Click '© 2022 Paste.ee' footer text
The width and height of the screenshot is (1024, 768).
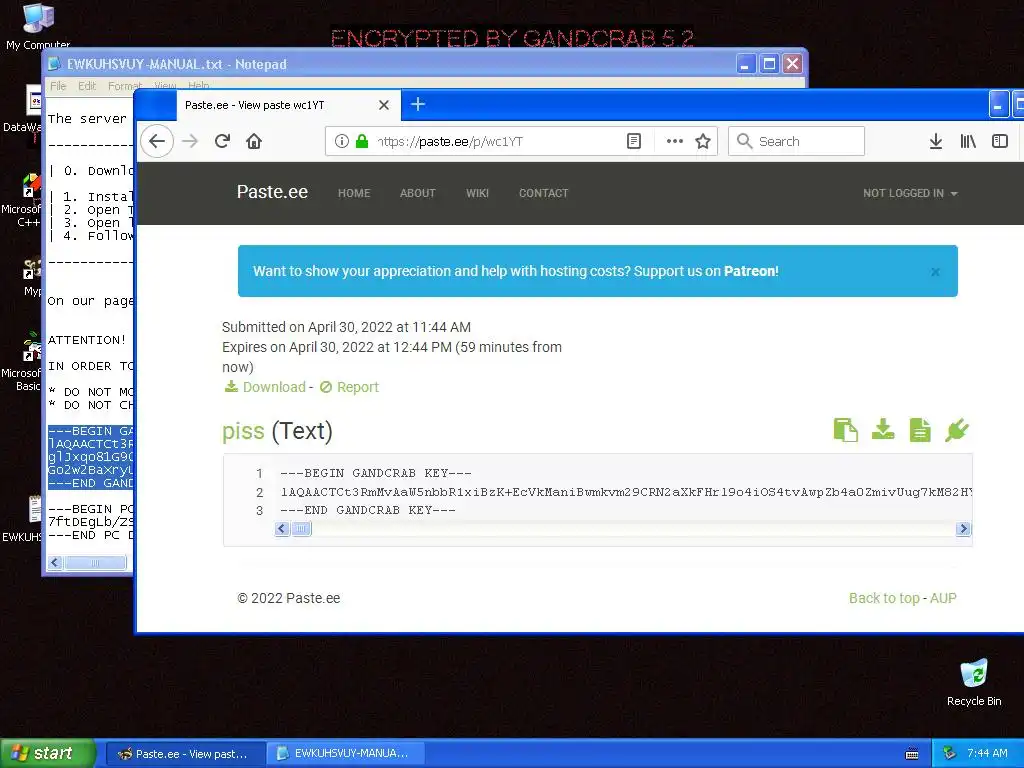tap(289, 598)
